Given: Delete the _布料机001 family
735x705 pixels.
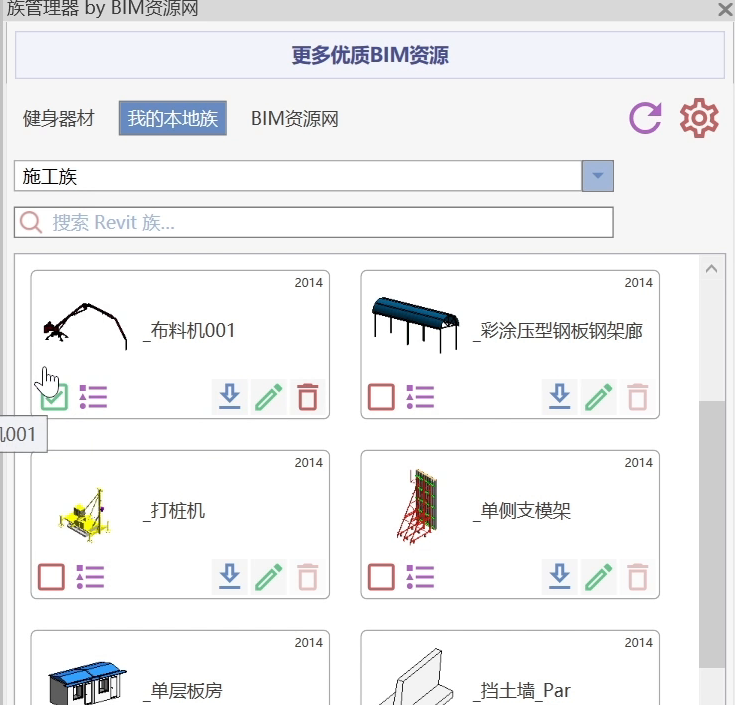Looking at the screenshot, I should tap(308, 397).
